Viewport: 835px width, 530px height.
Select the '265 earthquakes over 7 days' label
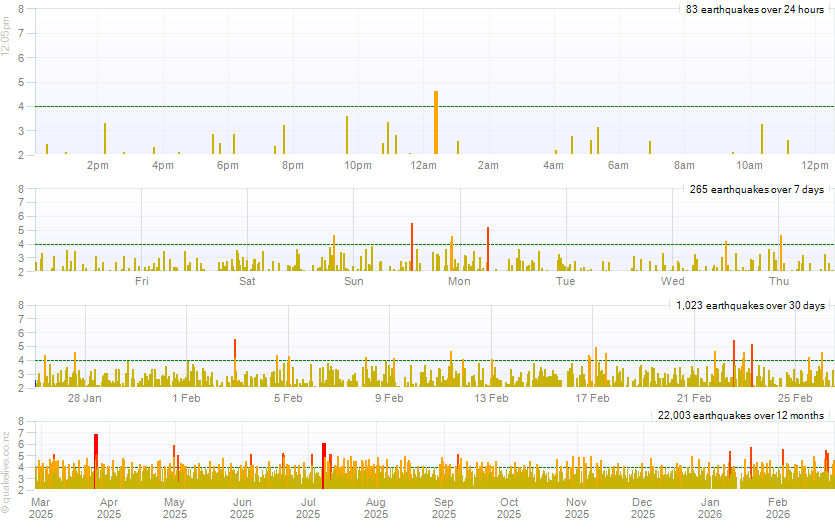pos(757,189)
